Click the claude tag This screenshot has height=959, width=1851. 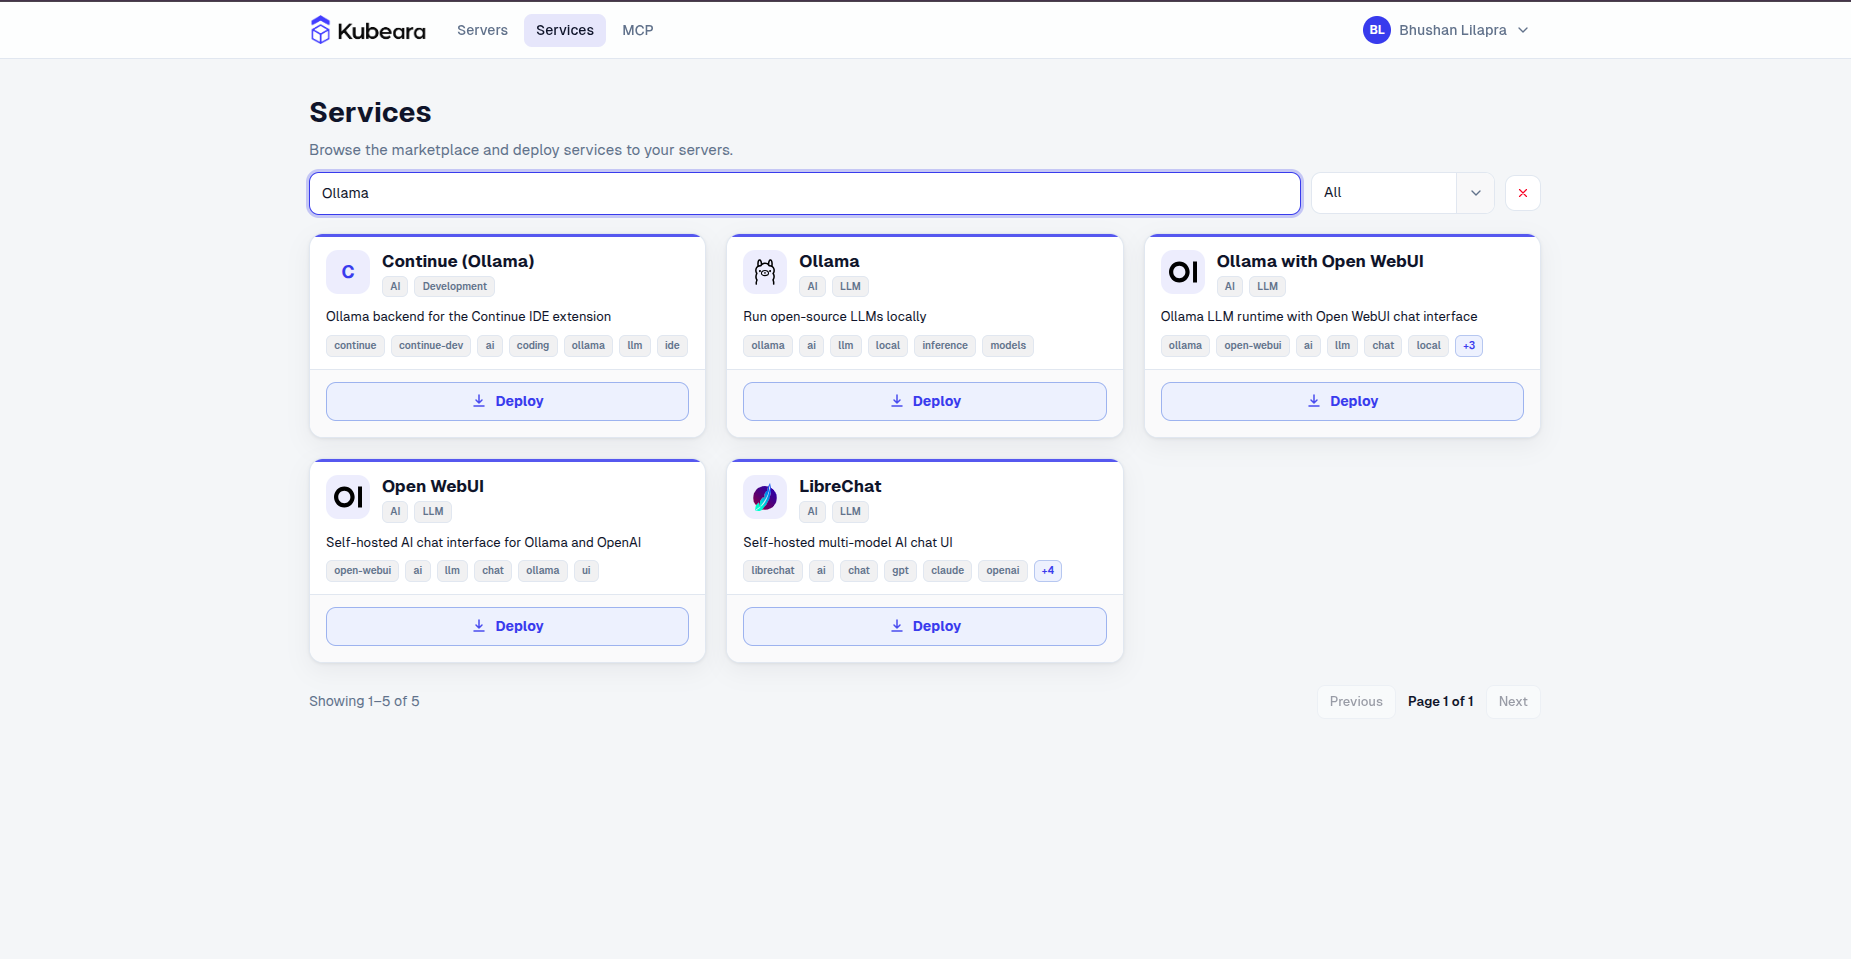point(948,571)
